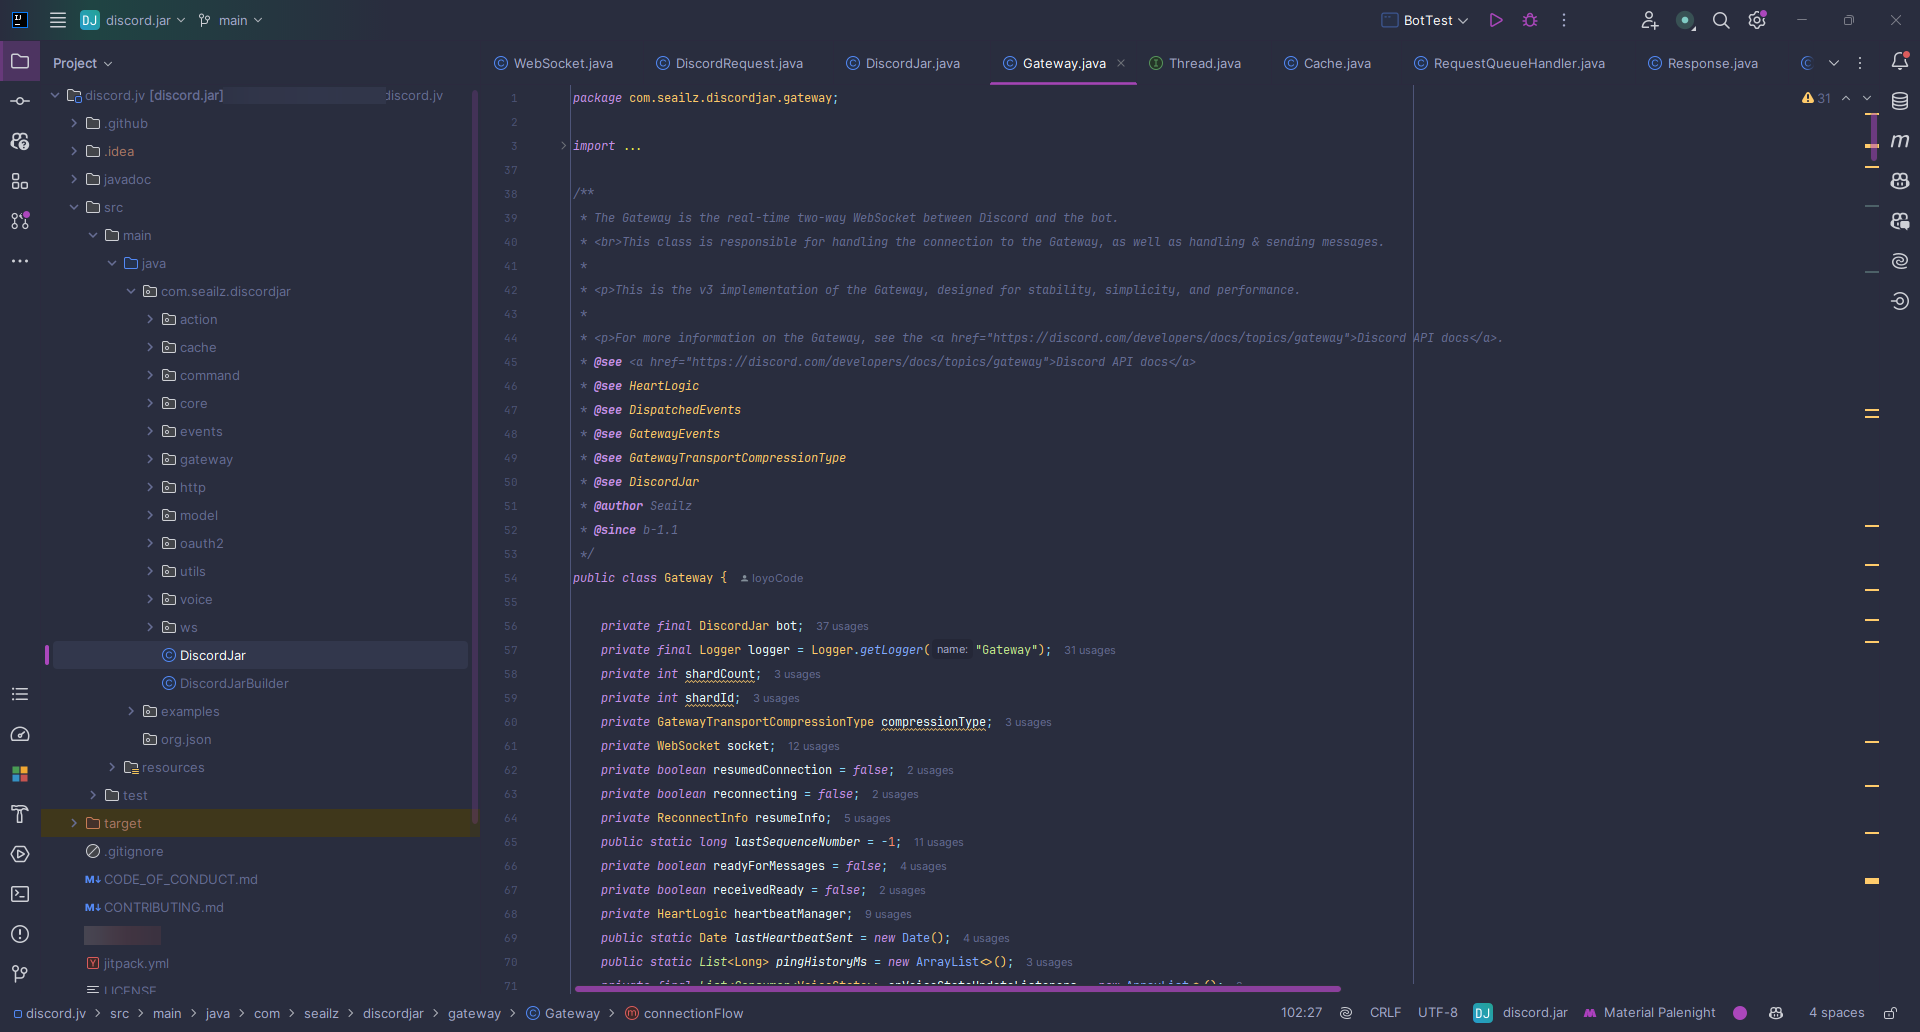This screenshot has height=1032, width=1920.
Task: Click the CRLF line separator button
Action: [x=1385, y=1013]
